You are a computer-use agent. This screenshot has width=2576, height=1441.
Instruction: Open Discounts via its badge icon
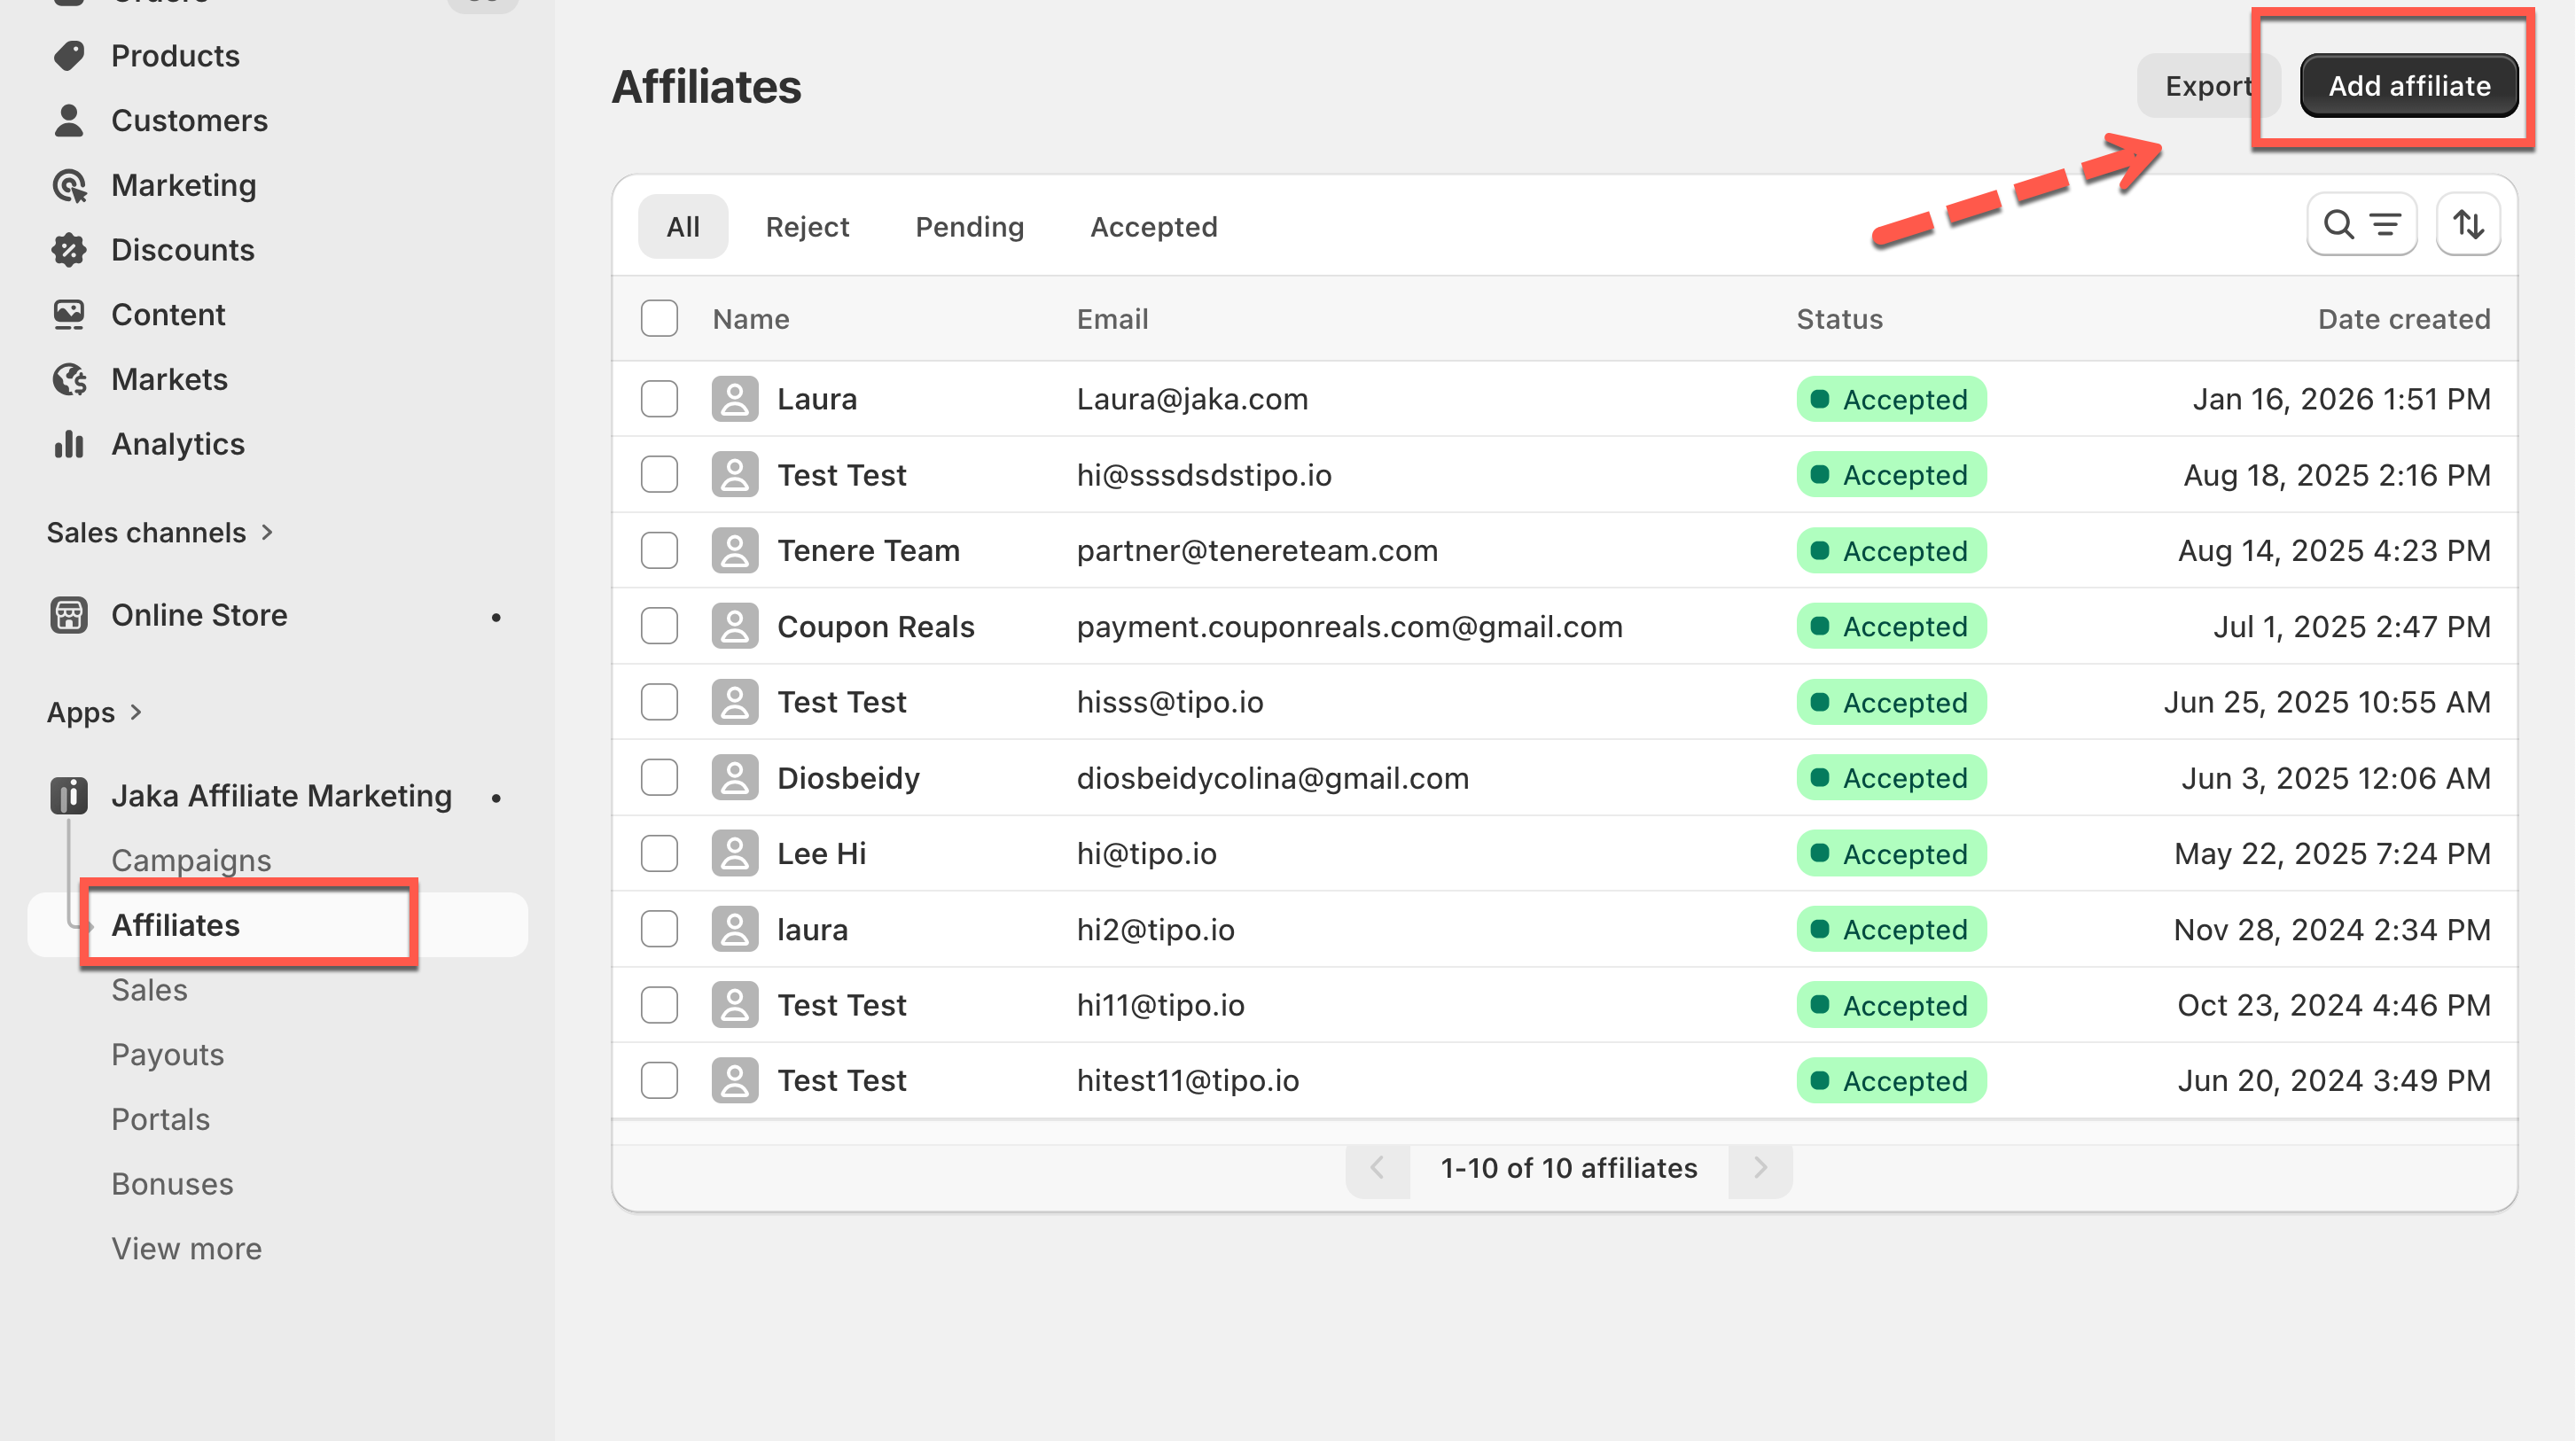pos(69,250)
